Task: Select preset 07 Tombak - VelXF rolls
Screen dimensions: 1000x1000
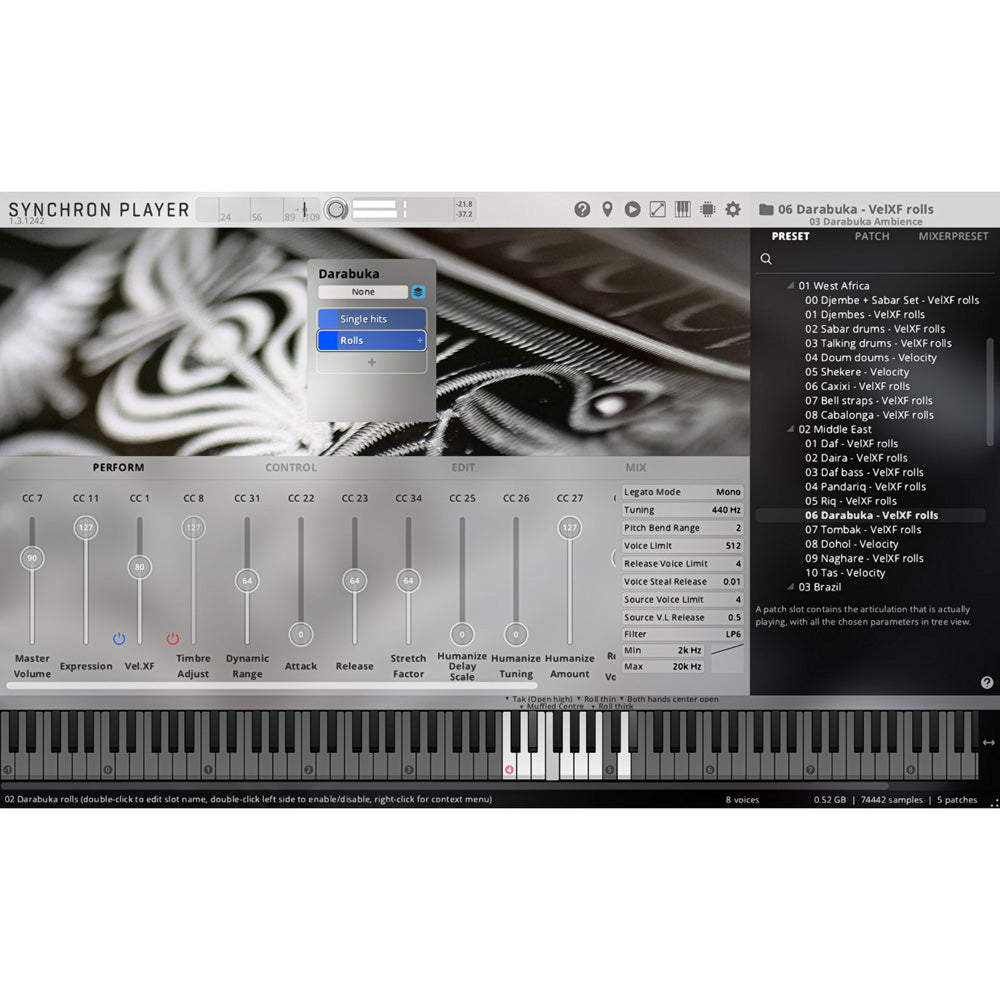Action: [862, 529]
